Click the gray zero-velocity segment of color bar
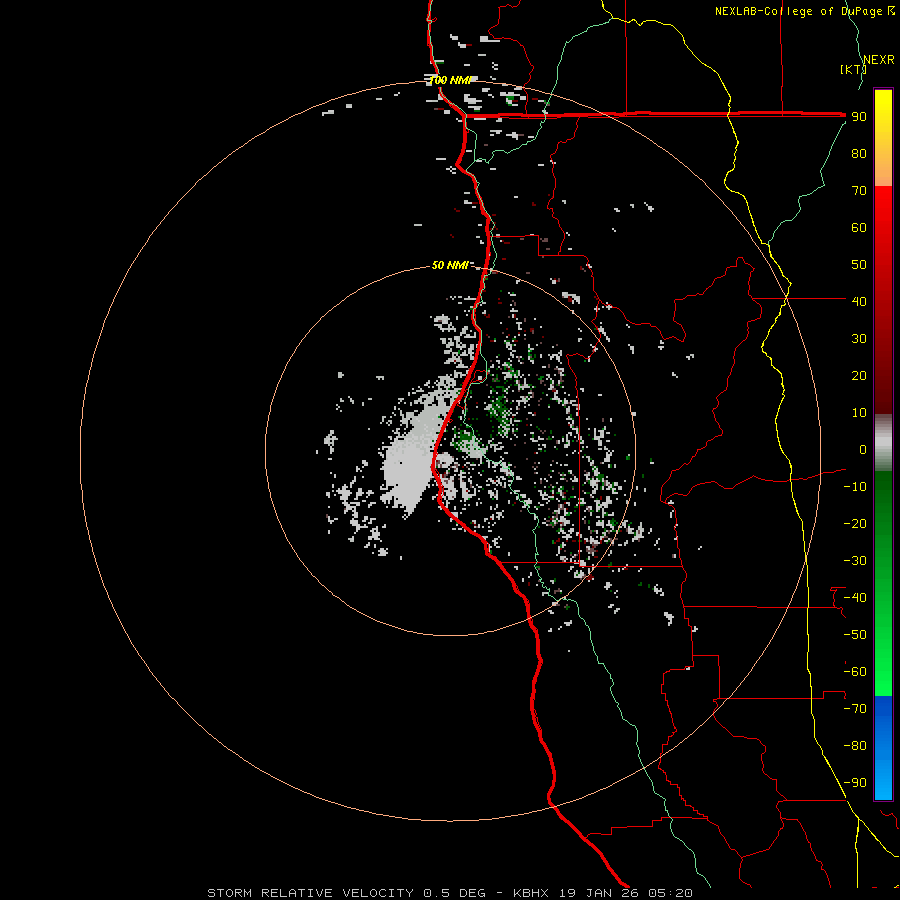The image size is (900, 900). [x=883, y=443]
